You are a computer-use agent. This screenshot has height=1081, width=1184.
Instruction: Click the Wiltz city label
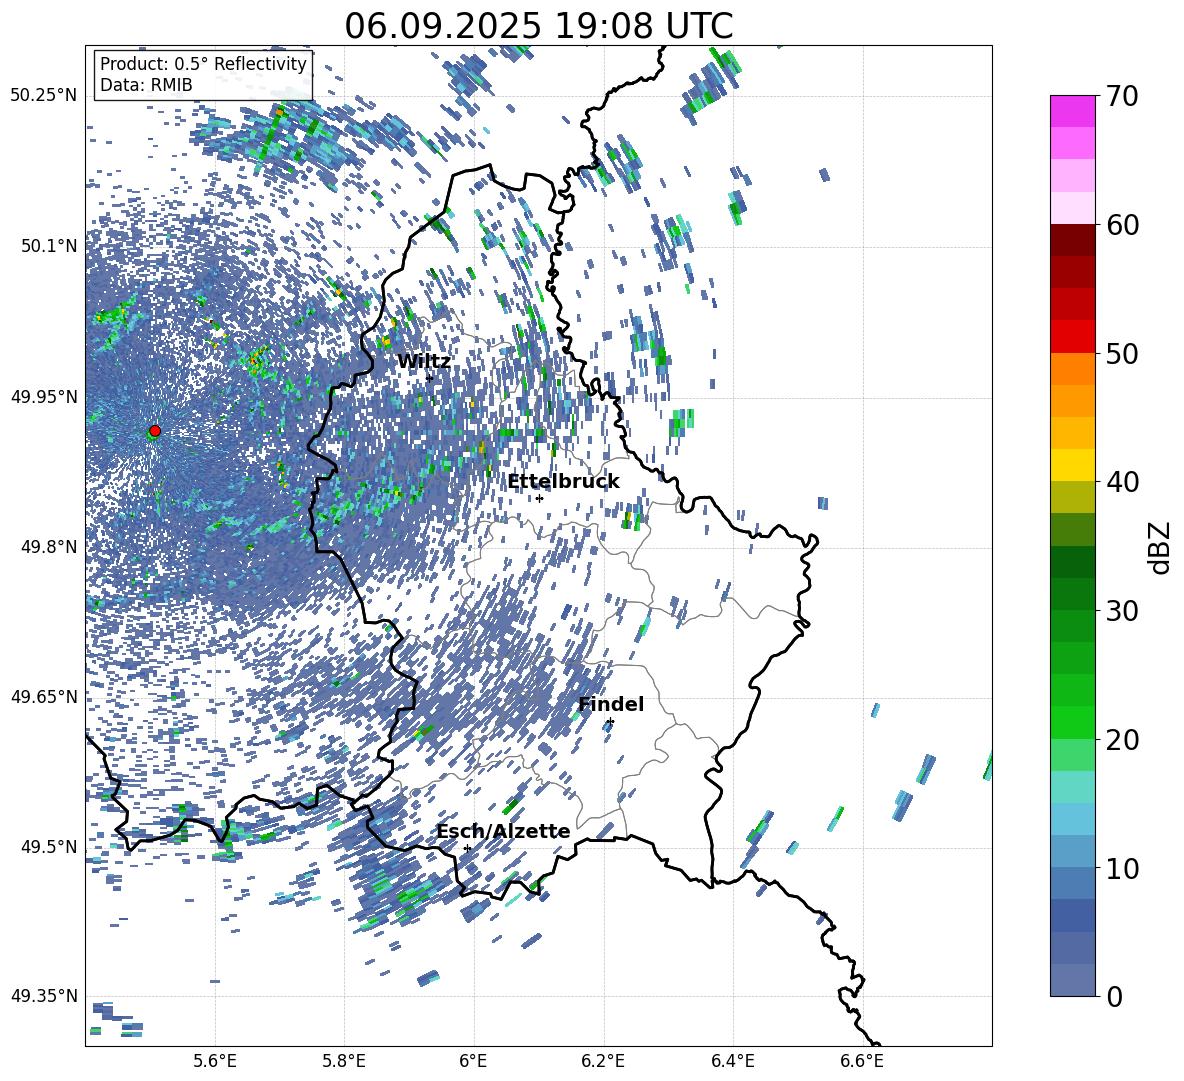(x=424, y=362)
